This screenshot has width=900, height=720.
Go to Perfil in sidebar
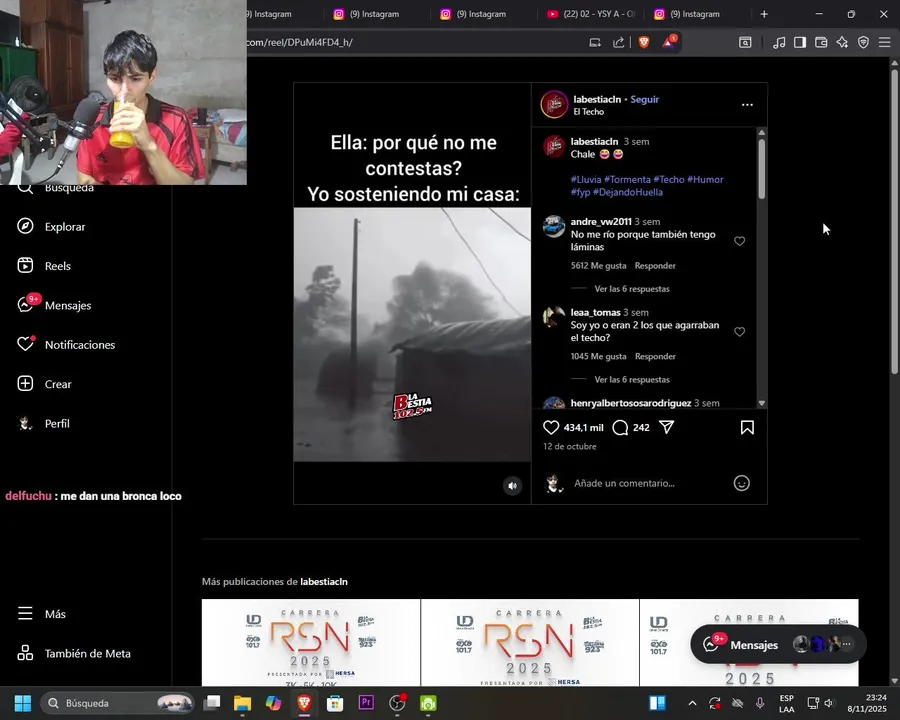[44, 423]
